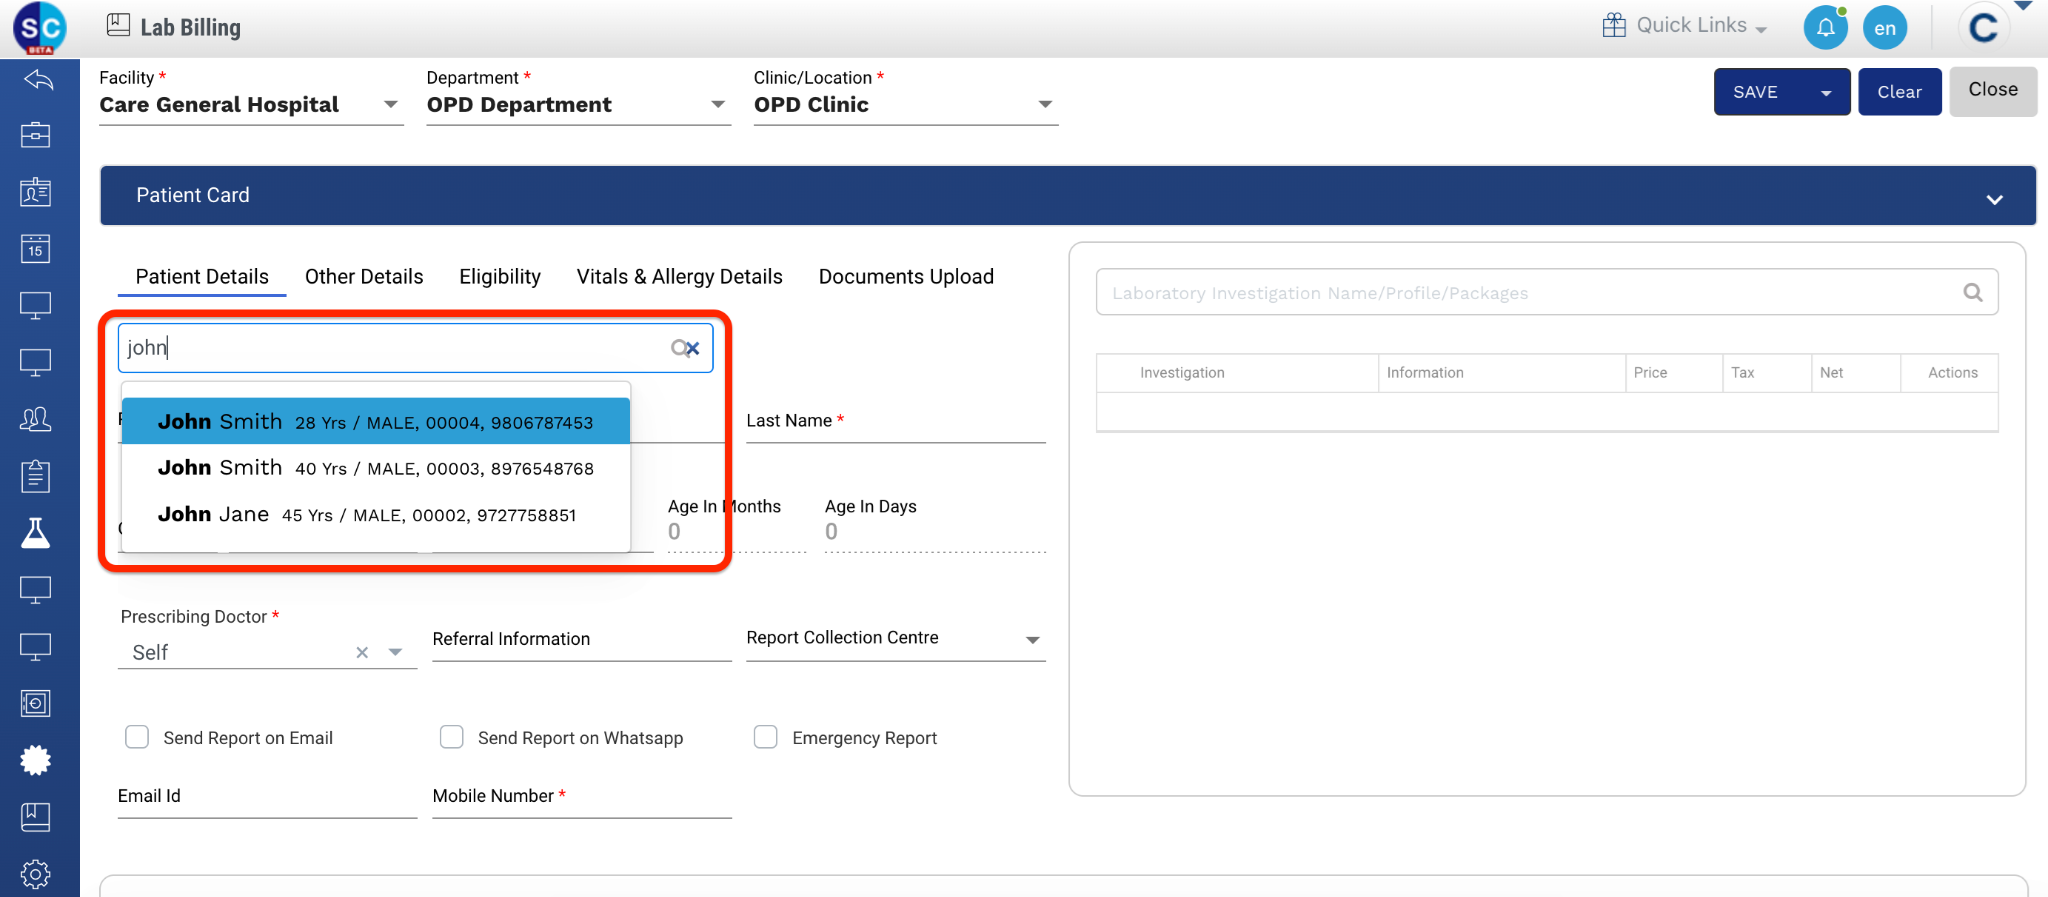
Task: Open the calendar icon in sidebar
Action: point(36,248)
